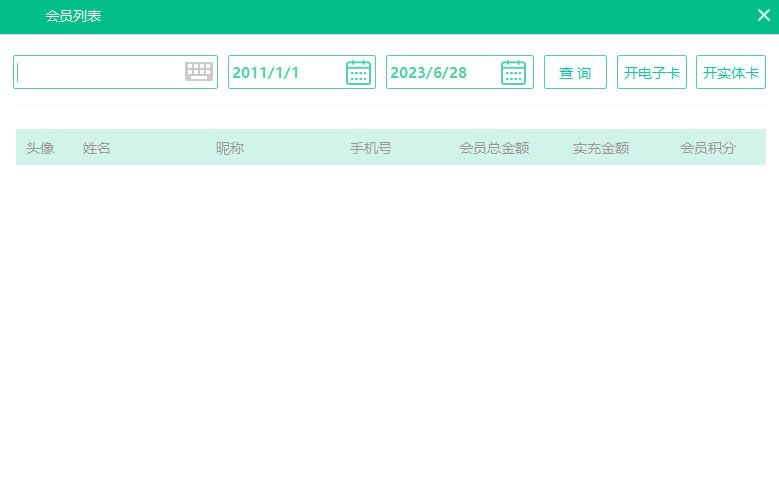Viewport: 779px width, 488px height.
Task: Sort by 会员总金额 column header
Action: (494, 148)
